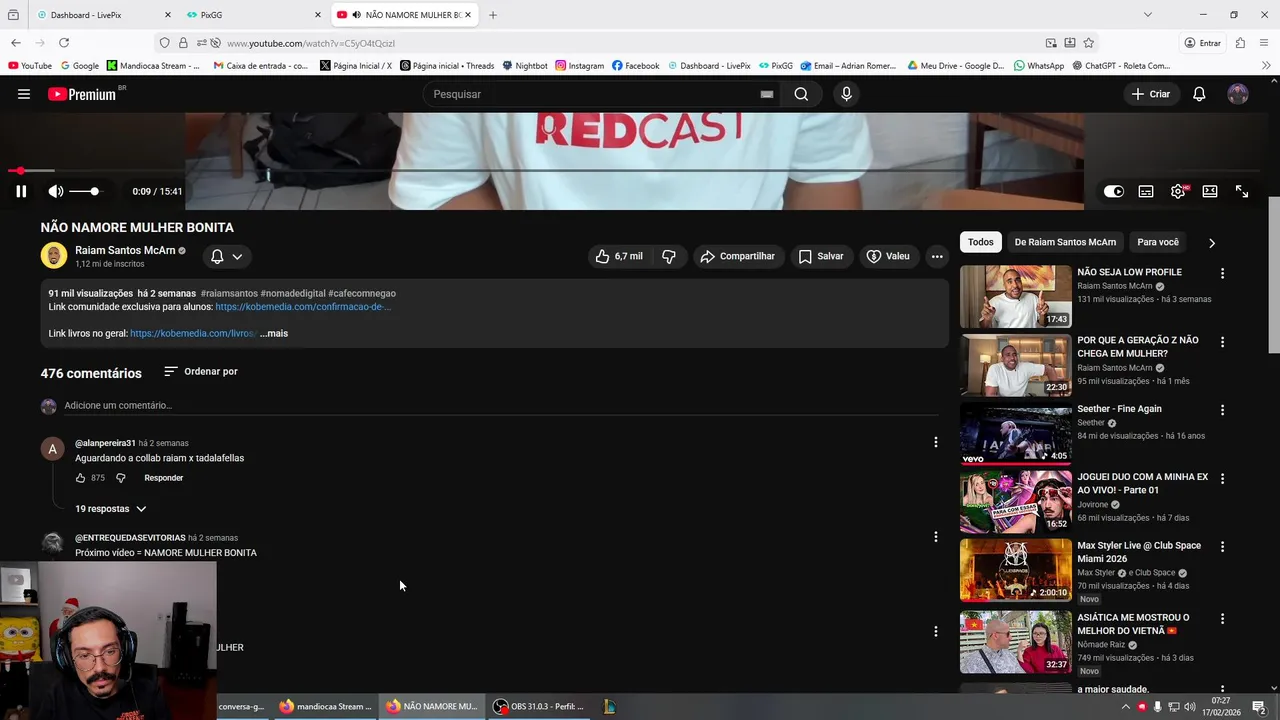Toggle subtitles/captions button
This screenshot has width=1280, height=720.
(1146, 191)
